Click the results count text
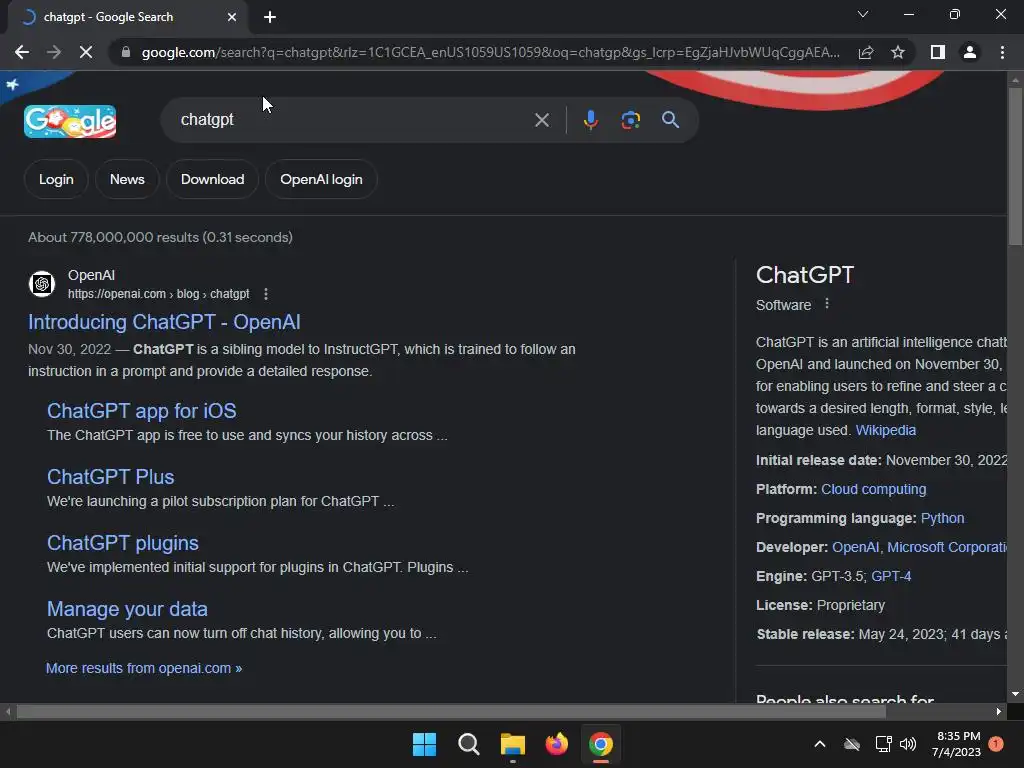The image size is (1024, 768). click(160, 237)
